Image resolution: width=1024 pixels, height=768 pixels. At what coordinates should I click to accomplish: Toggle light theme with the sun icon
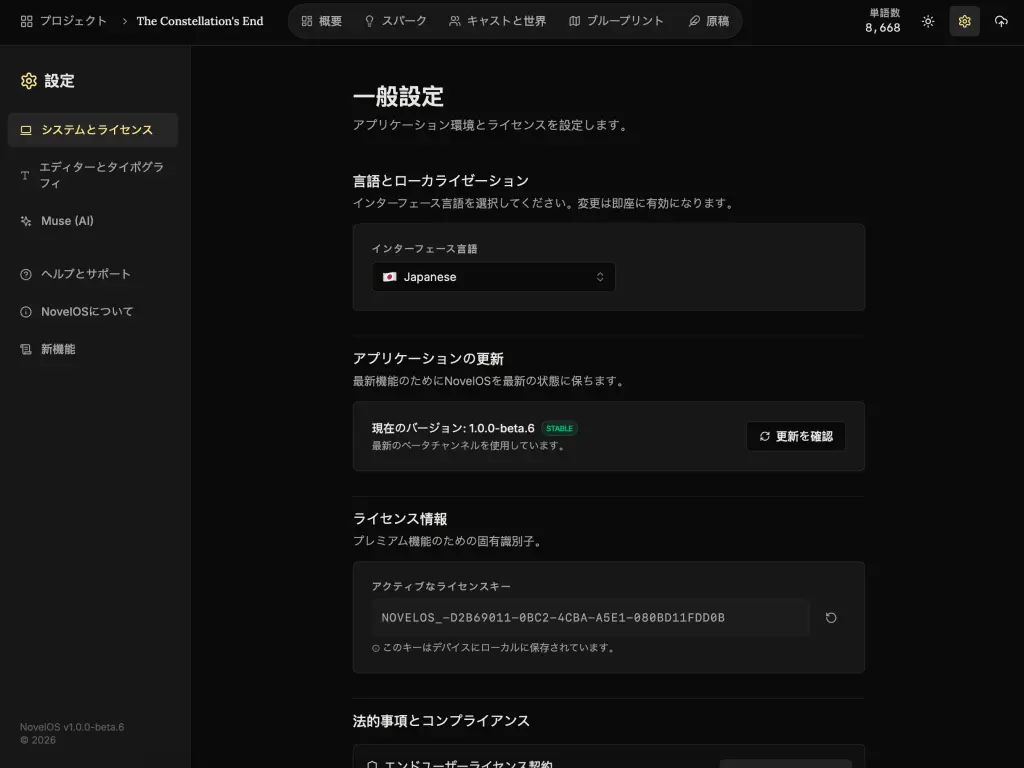[x=928, y=20]
